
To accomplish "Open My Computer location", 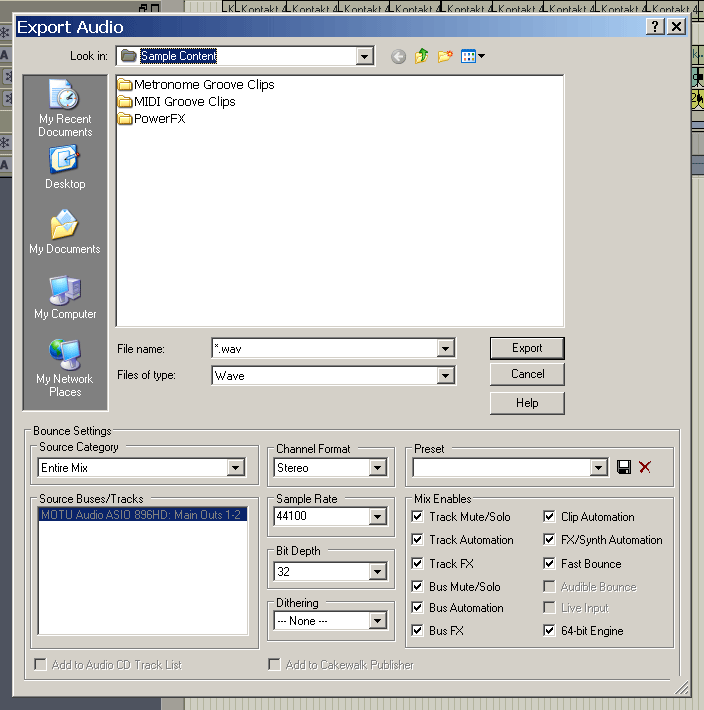I will tap(65, 297).
